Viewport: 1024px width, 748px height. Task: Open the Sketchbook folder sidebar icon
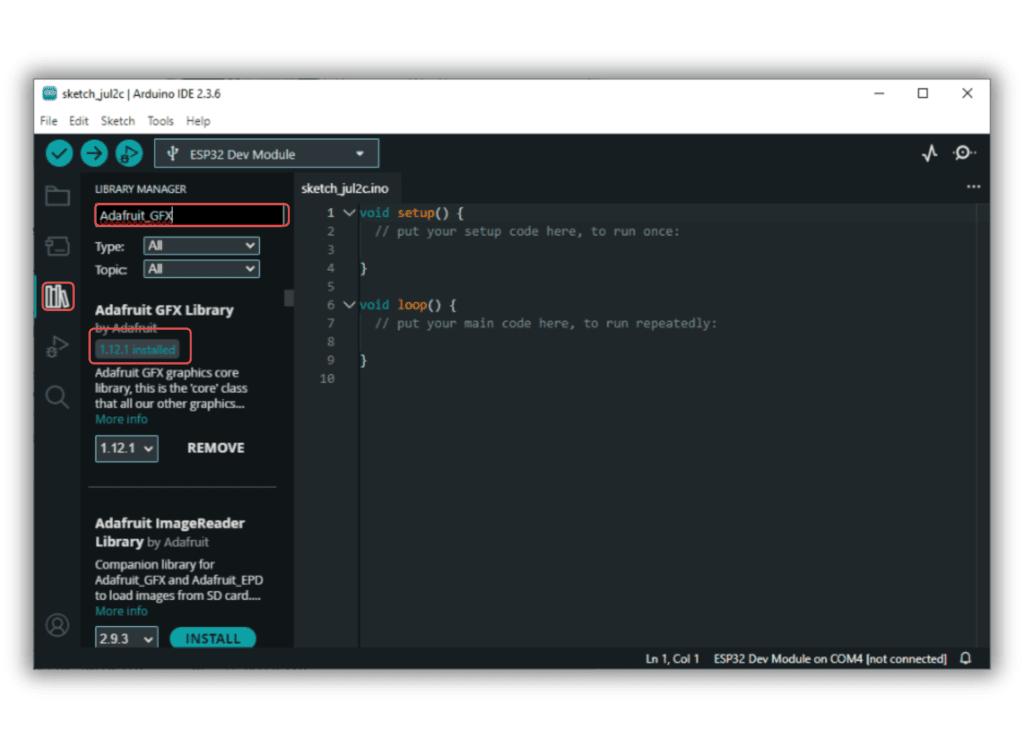(x=57, y=196)
